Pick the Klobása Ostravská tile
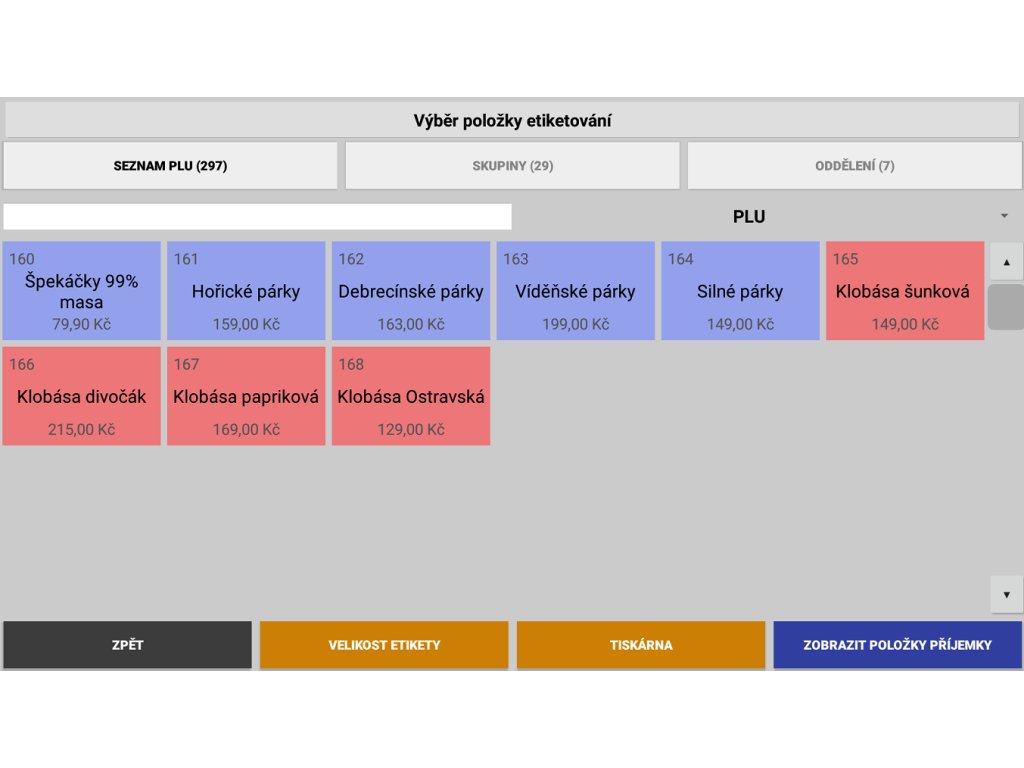Viewport: 1024px width, 768px height. coord(411,396)
